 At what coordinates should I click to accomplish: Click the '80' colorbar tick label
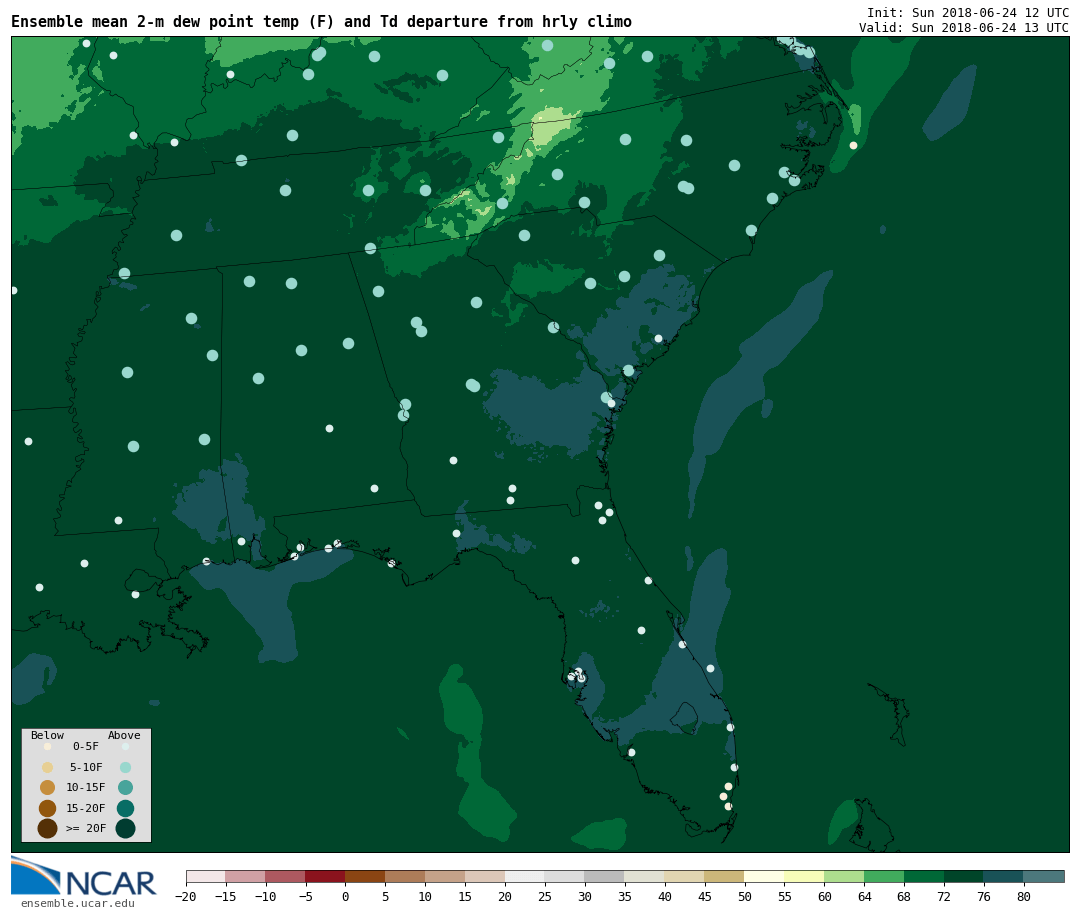coord(1024,896)
